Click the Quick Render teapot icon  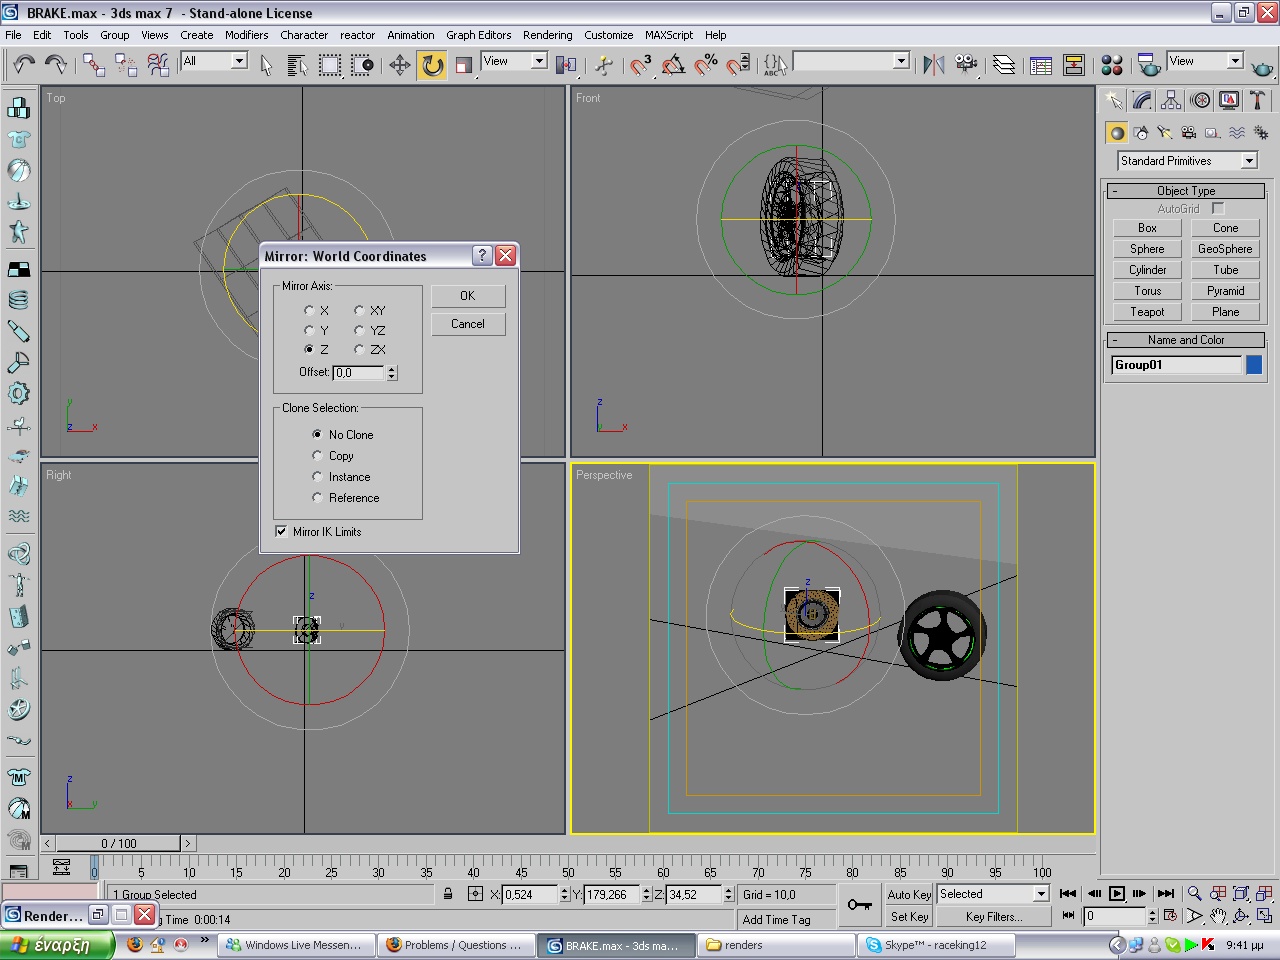coord(1262,66)
